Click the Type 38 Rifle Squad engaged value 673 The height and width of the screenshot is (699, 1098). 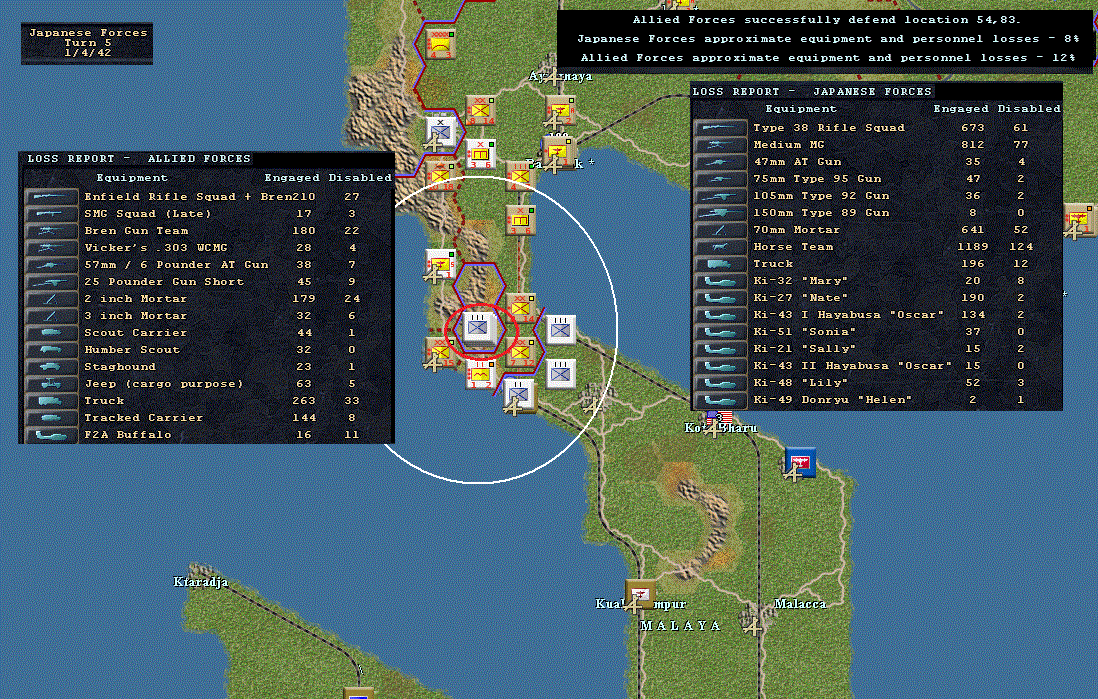coord(973,128)
